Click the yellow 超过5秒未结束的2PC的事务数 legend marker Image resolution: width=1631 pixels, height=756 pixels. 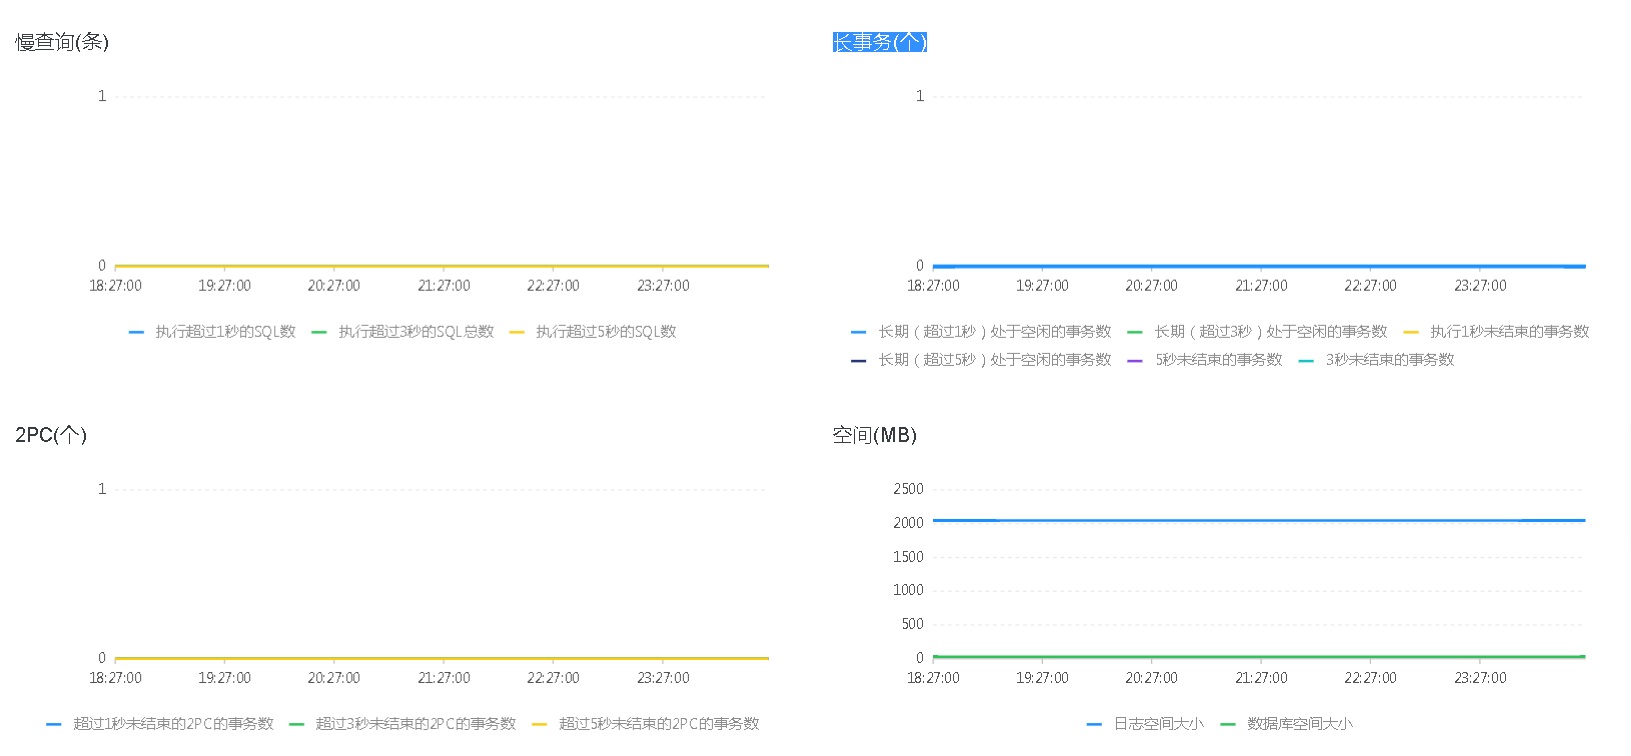[x=540, y=724]
